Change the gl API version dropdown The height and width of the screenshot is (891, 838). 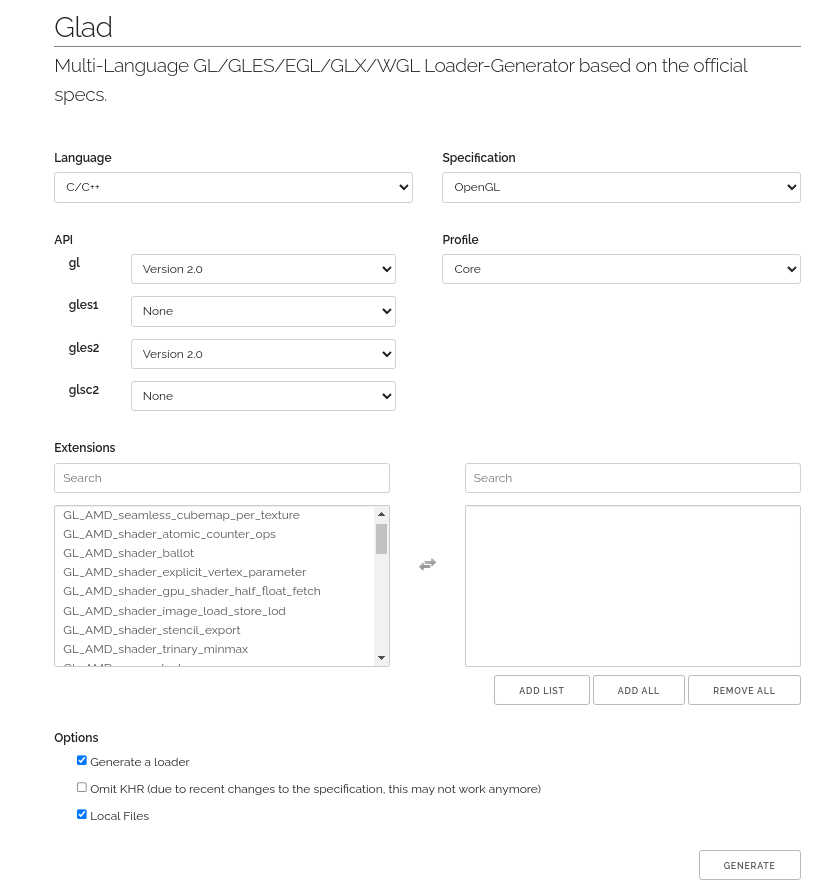tap(263, 269)
